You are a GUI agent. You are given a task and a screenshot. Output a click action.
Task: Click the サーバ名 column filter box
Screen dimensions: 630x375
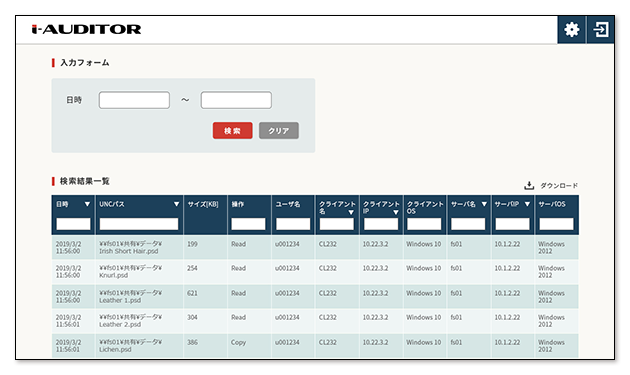[468, 224]
